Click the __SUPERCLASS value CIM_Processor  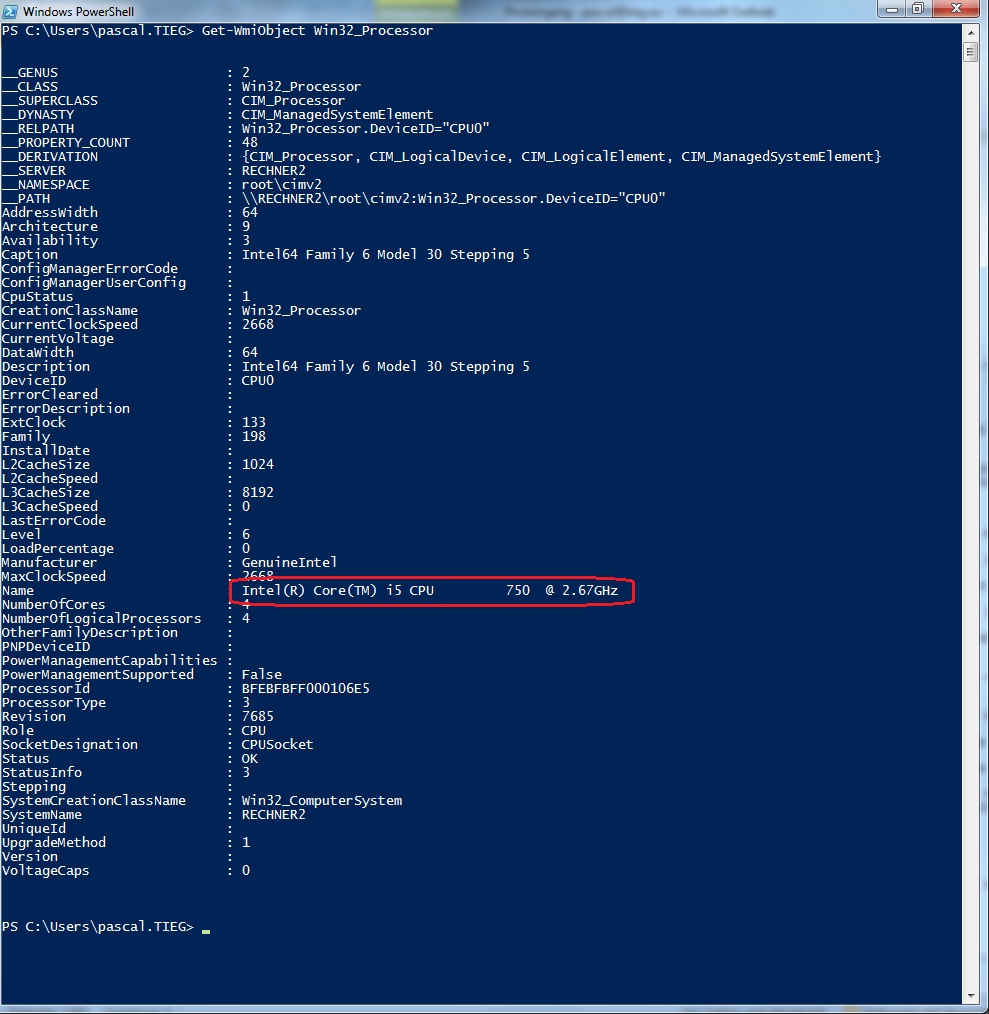(x=293, y=101)
